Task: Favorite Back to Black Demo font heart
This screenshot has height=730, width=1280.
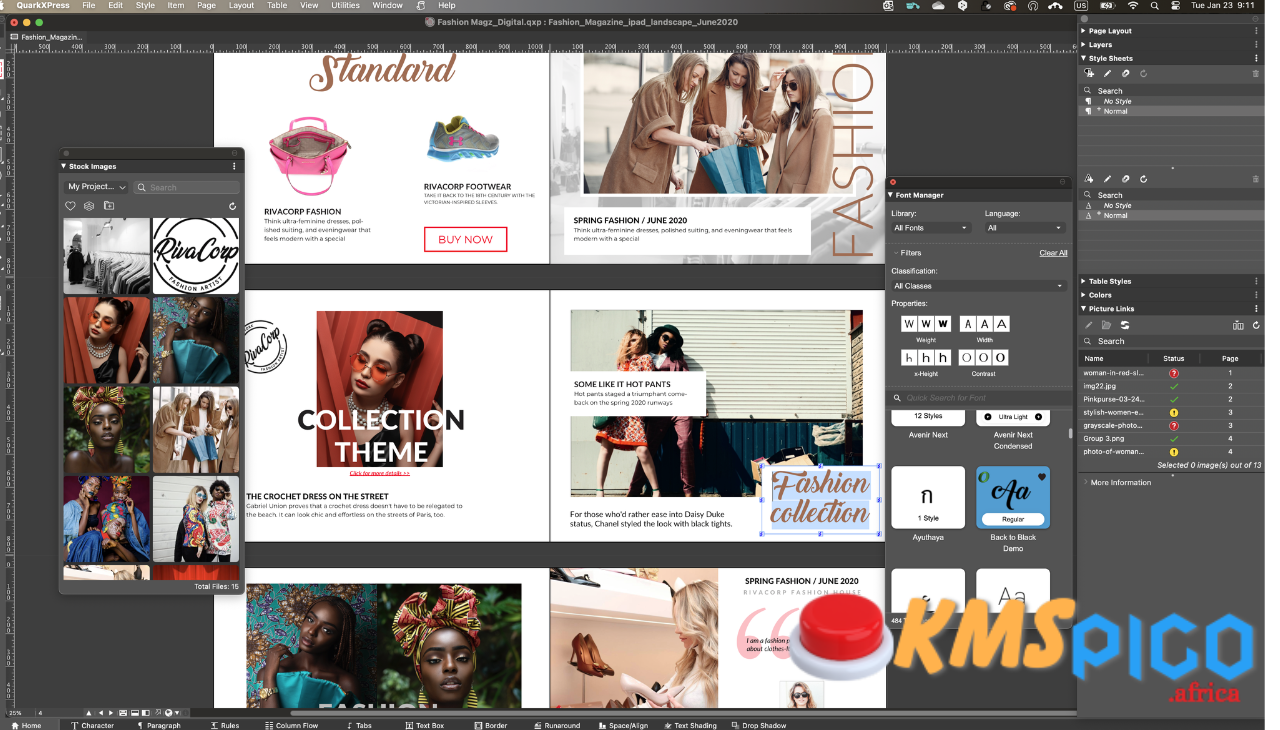Action: click(x=1042, y=476)
